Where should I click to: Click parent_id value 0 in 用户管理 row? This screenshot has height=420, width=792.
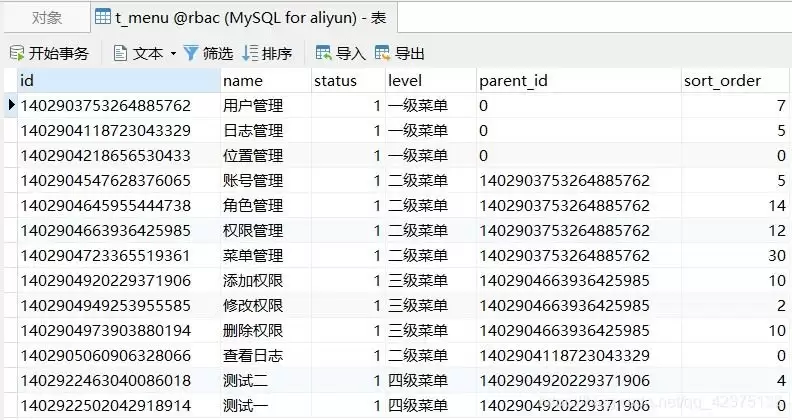click(x=483, y=106)
